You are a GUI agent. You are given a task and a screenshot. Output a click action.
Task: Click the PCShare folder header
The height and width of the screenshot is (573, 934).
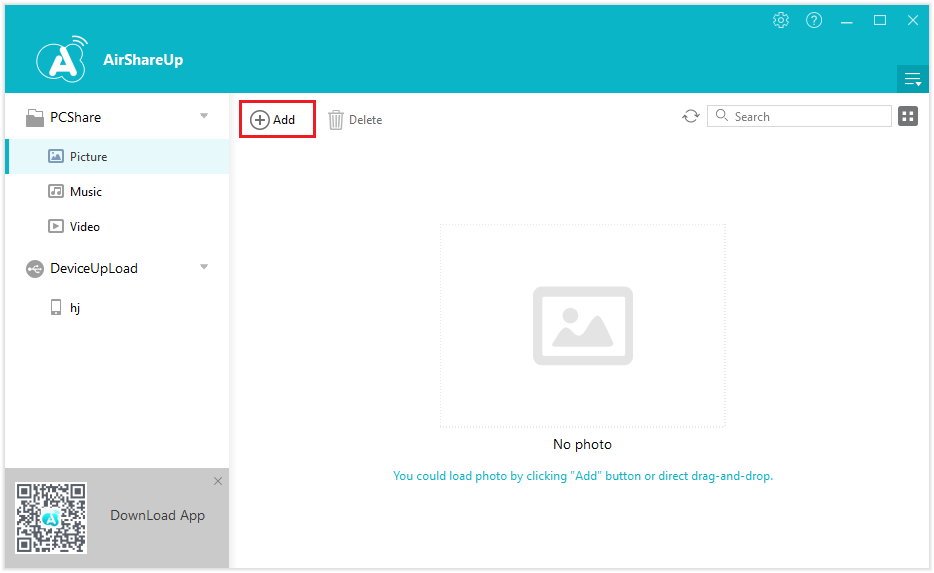point(64,117)
